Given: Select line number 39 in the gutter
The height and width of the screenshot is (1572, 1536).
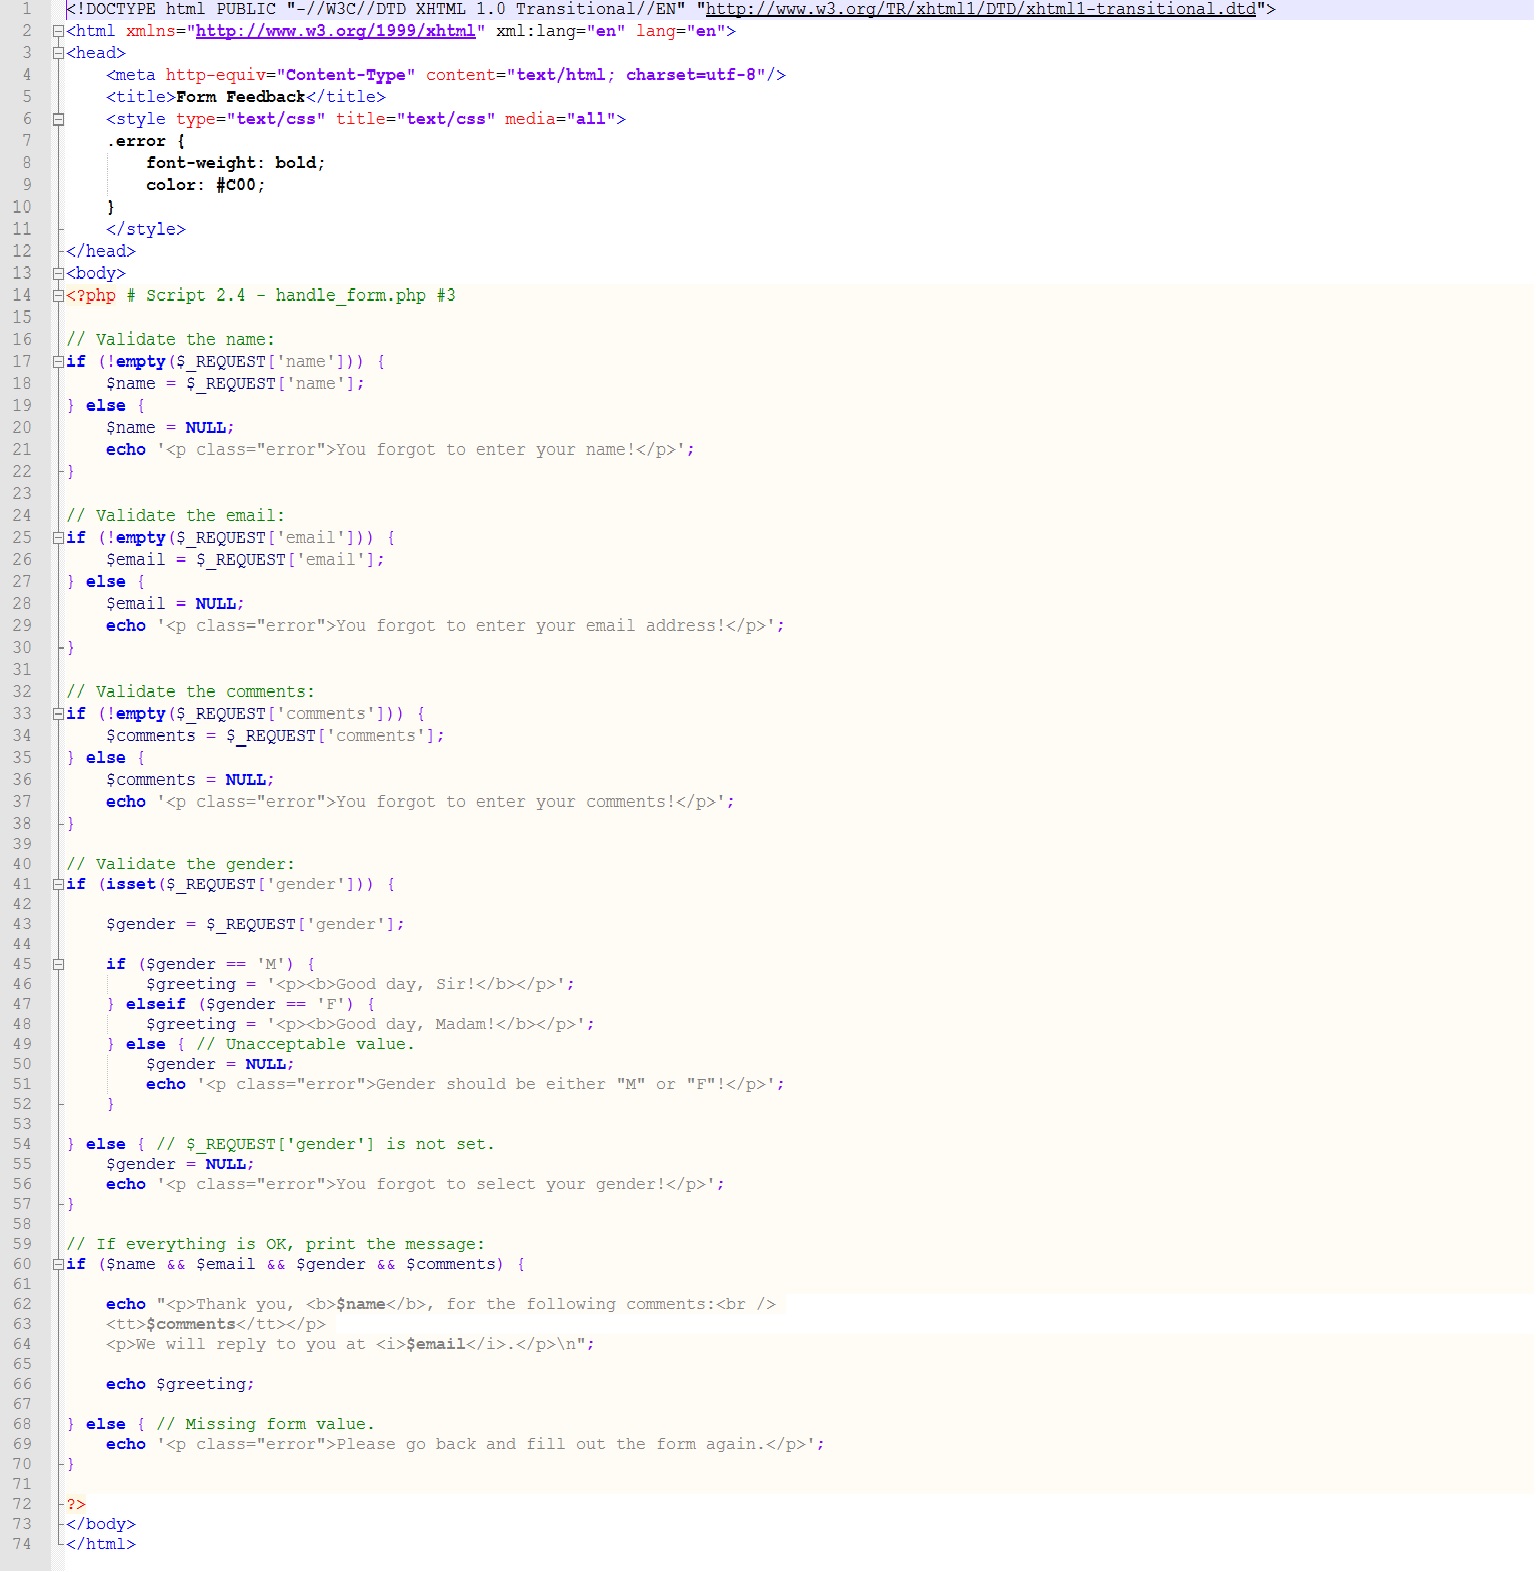Looking at the screenshot, I should coord(22,844).
